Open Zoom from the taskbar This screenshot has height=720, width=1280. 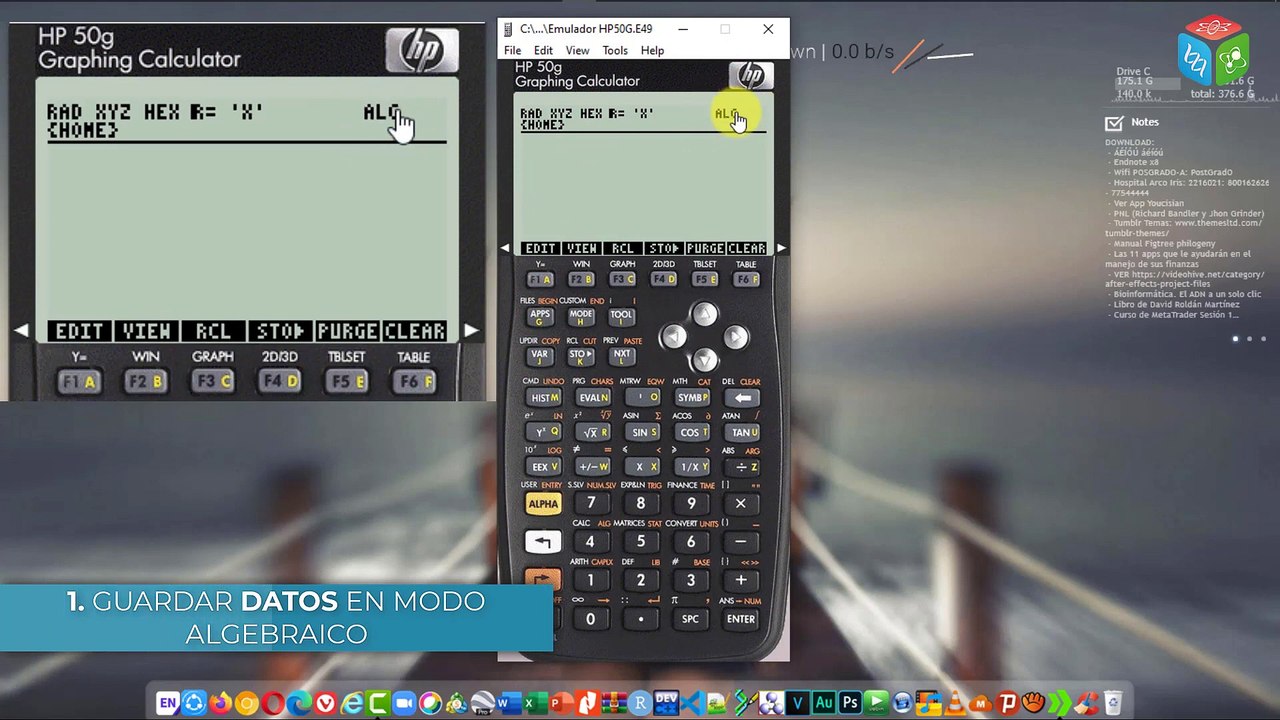click(404, 703)
